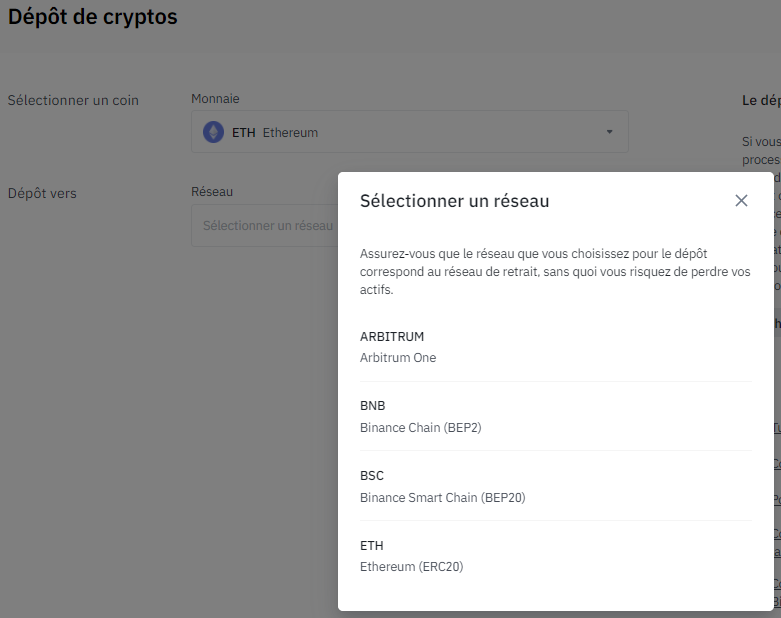Select ETH Ethereum (ERC20) network option
This screenshot has height=618, width=781.
(x=555, y=556)
